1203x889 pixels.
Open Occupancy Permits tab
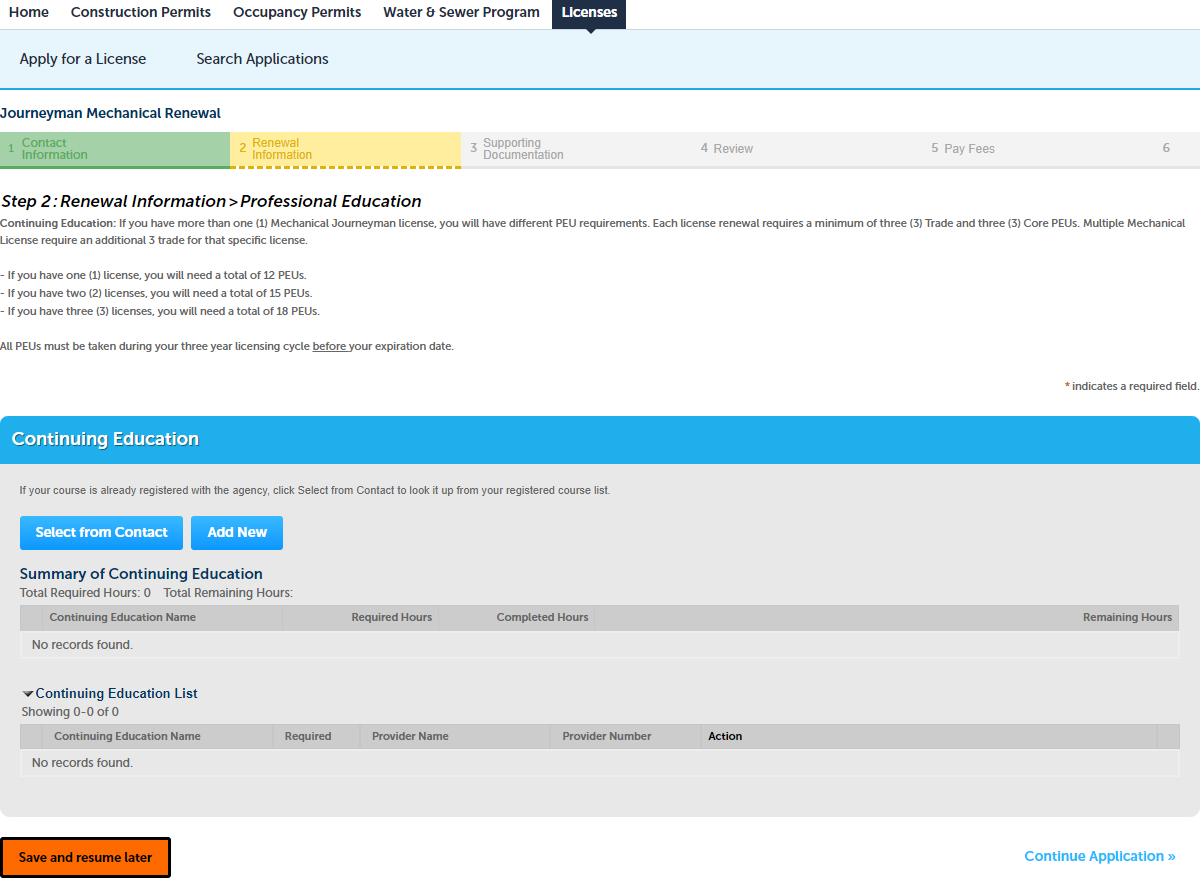point(297,13)
